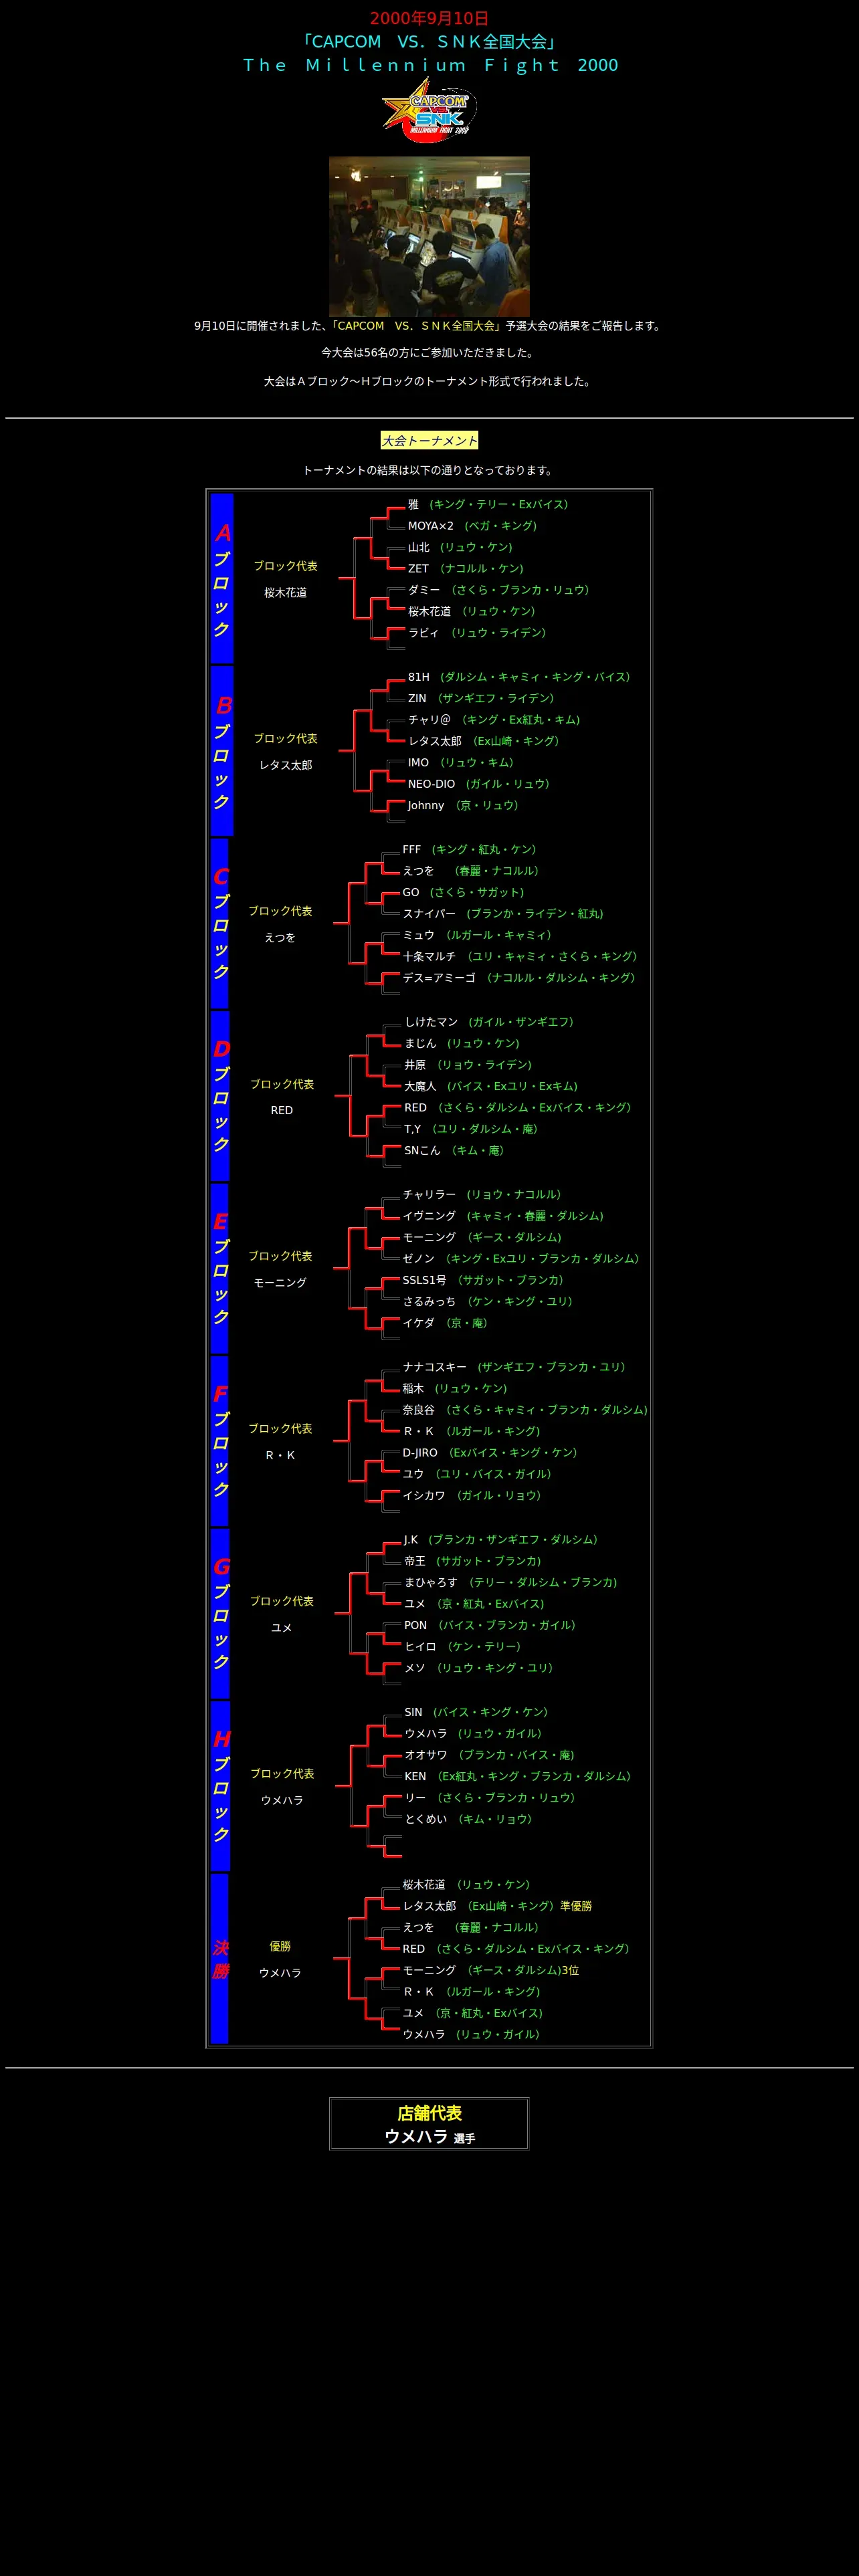The height and width of the screenshot is (2576, 859).
Task: Select player 十条マルチ in block C
Action: (x=429, y=957)
